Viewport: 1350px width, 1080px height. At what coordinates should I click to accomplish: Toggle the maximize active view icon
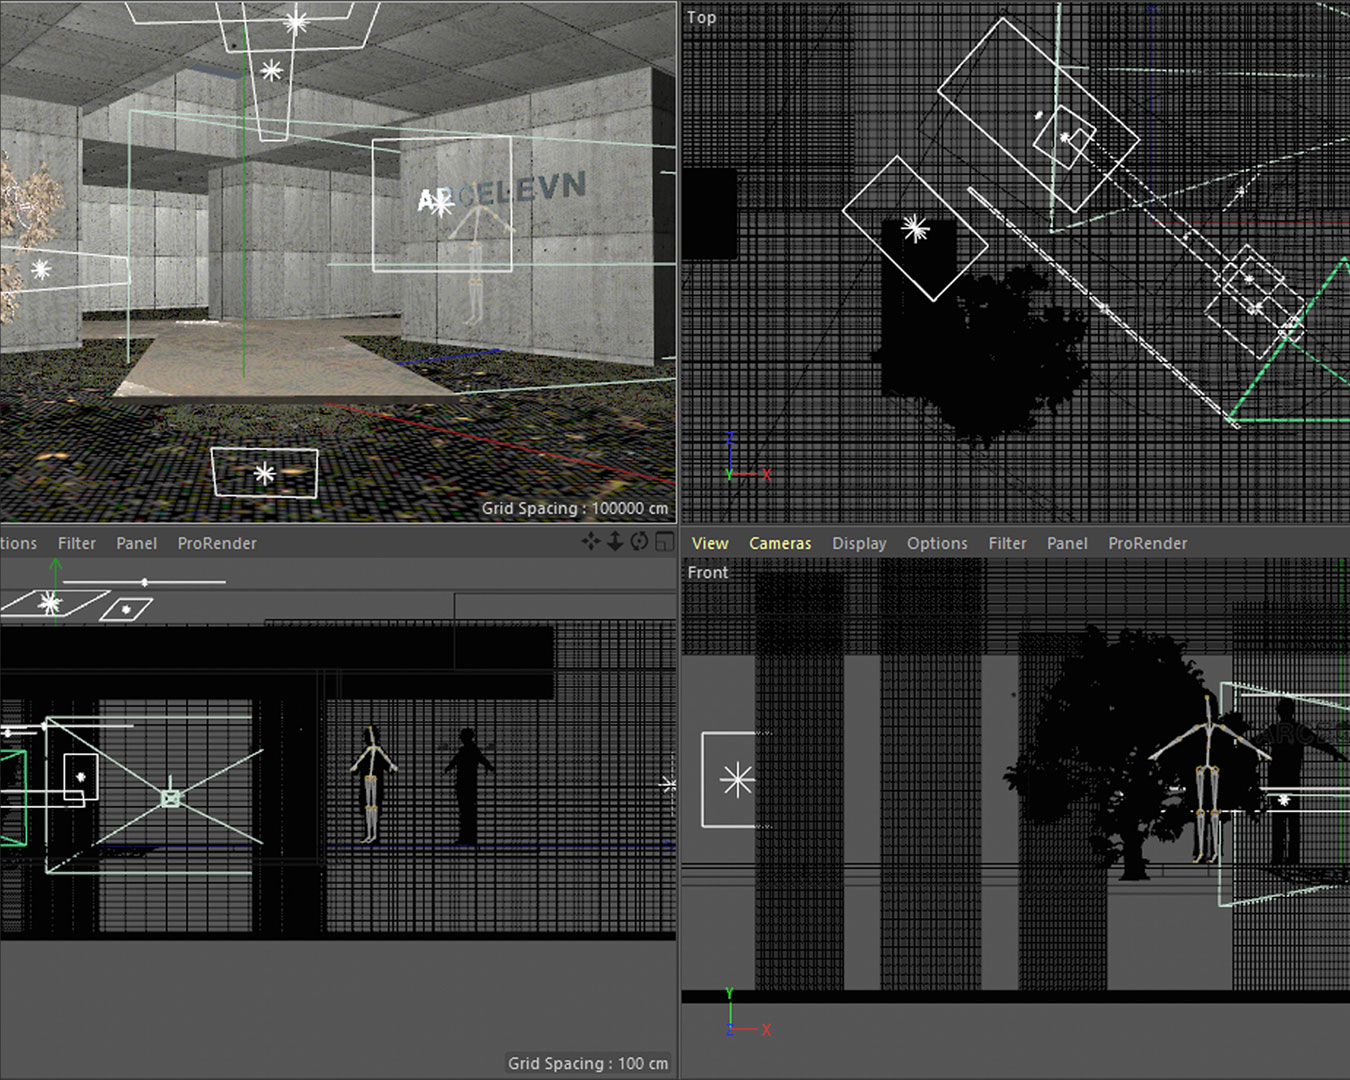664,541
